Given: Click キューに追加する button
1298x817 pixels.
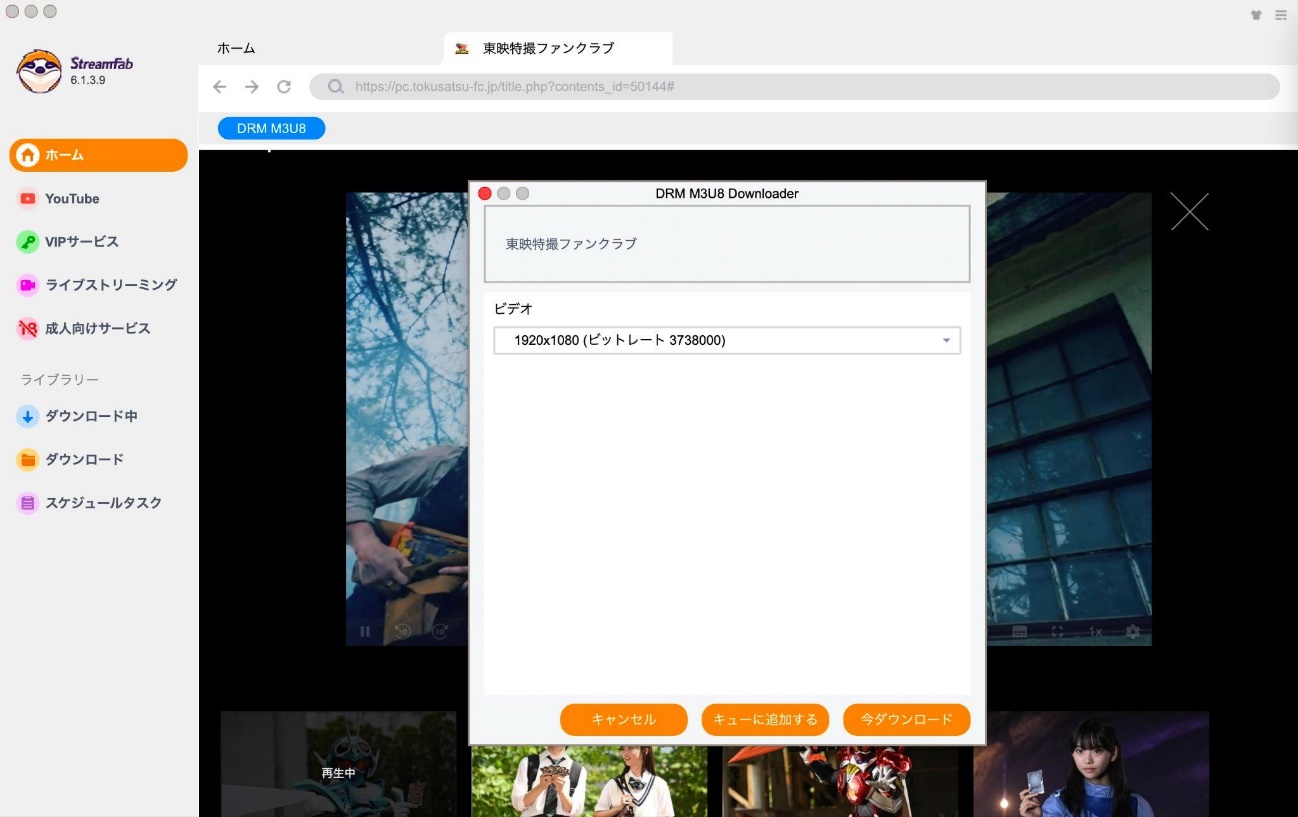Looking at the screenshot, I should [765, 719].
